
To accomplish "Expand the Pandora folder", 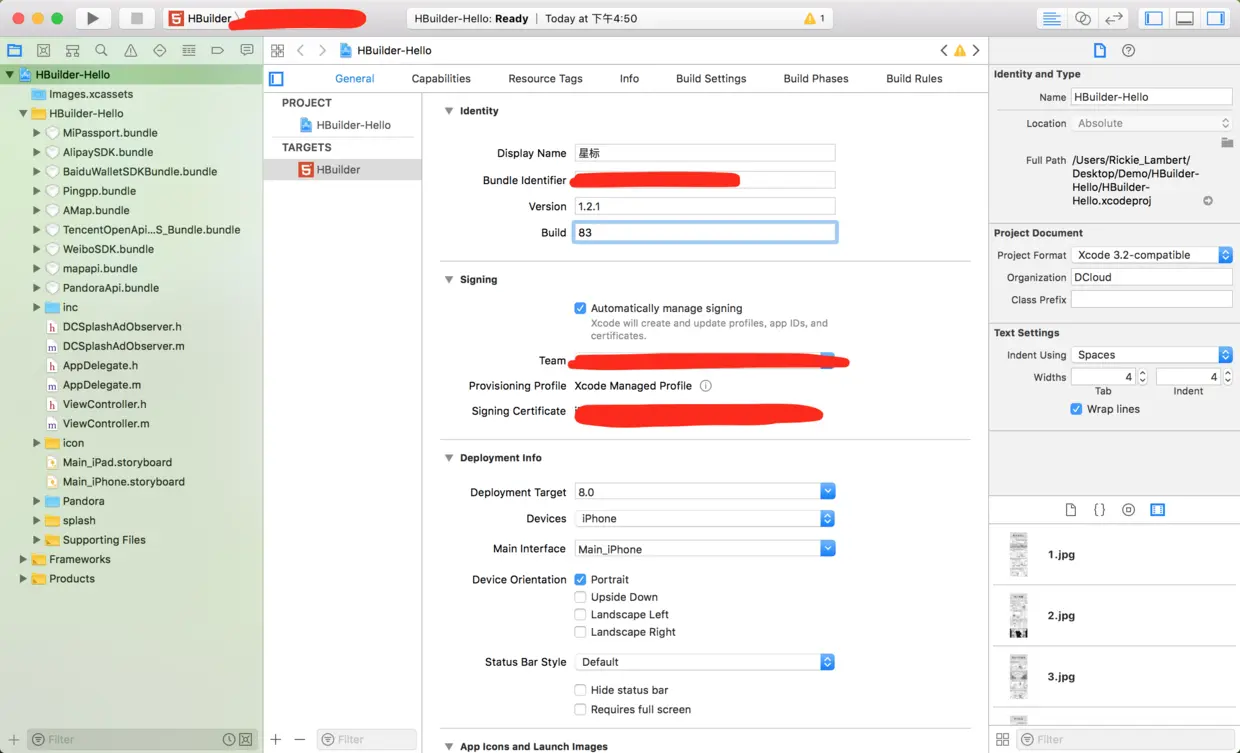I will [37, 501].
